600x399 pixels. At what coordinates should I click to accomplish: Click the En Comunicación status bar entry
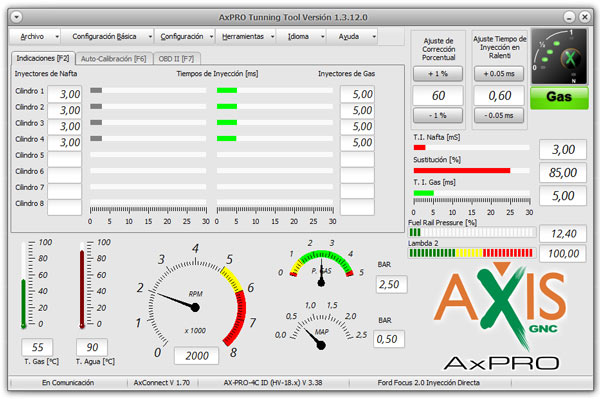[x=68, y=383]
